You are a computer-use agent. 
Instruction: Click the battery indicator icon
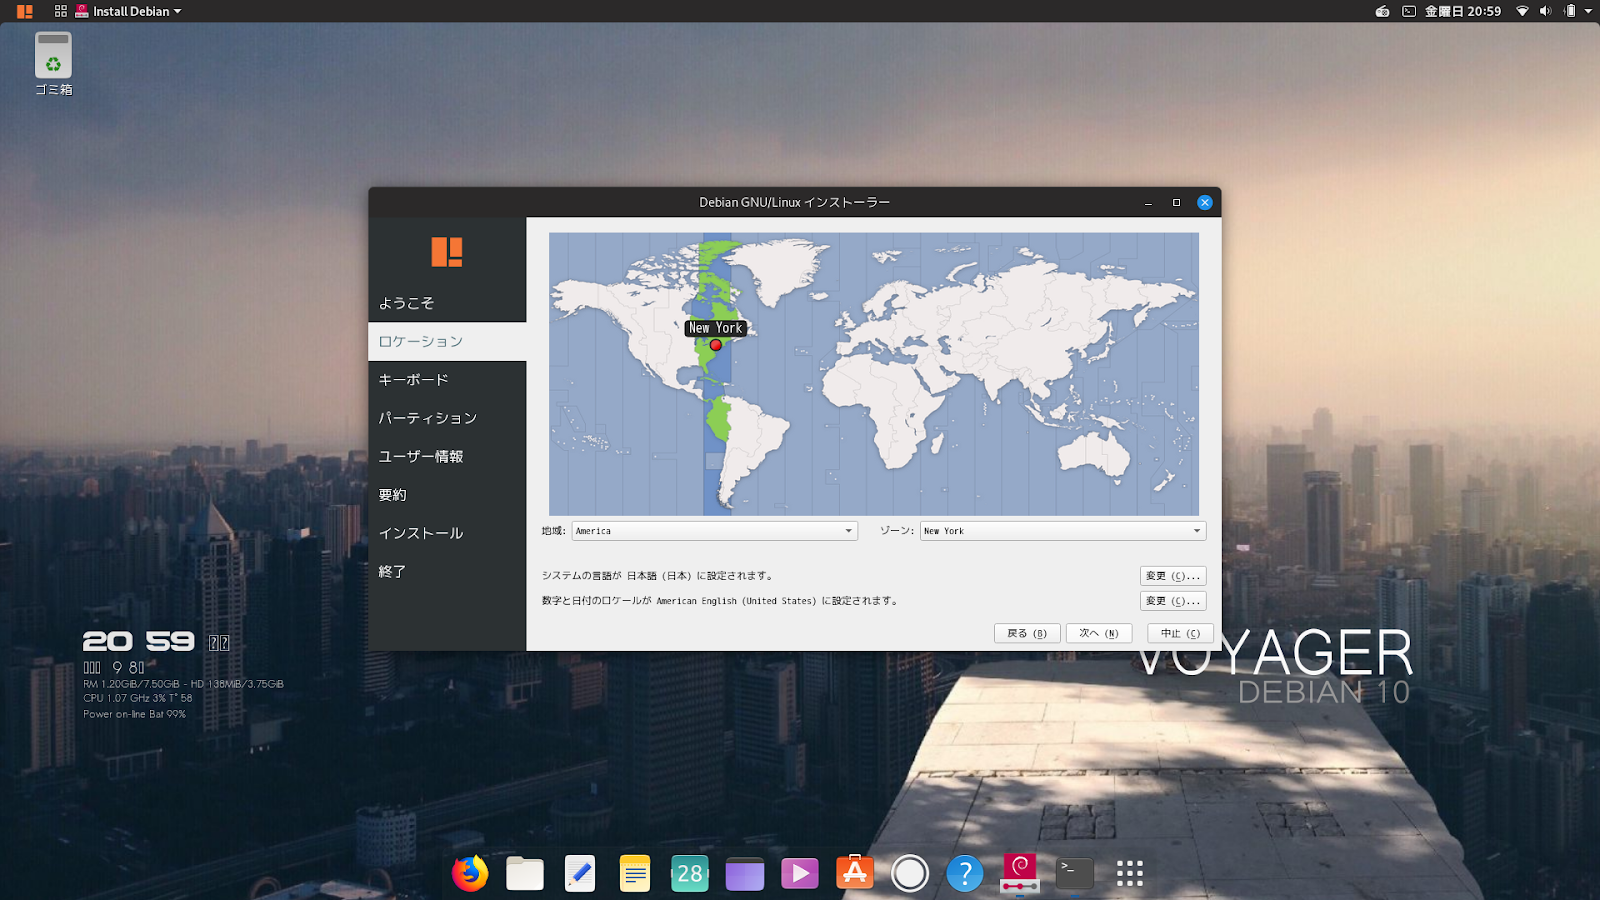coord(1570,11)
